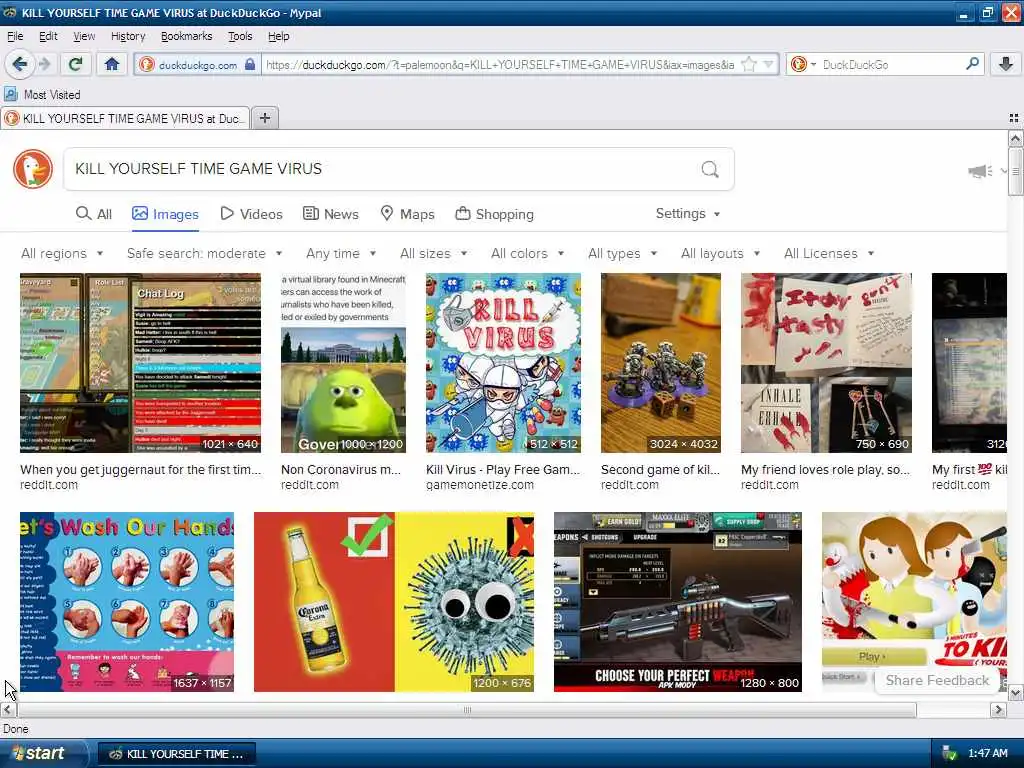Click the system tray security icon
The width and height of the screenshot is (1024, 768).
948,754
